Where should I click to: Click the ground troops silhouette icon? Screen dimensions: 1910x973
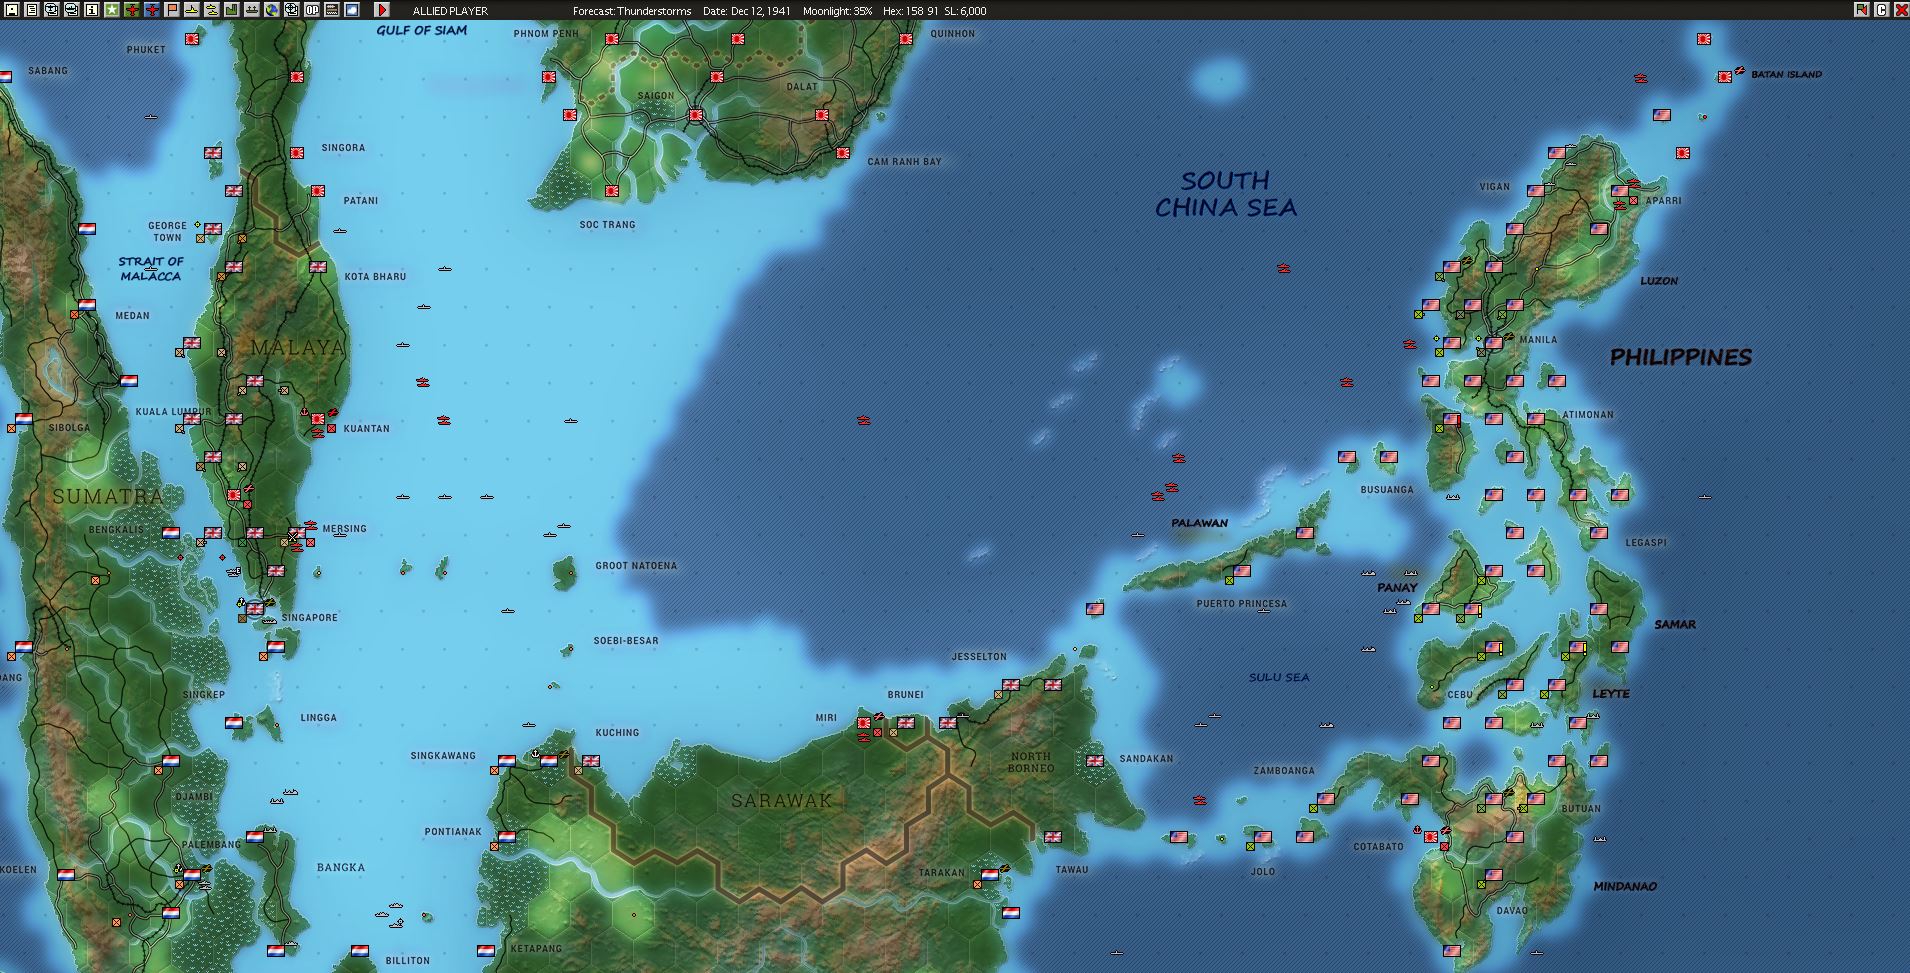coord(252,10)
